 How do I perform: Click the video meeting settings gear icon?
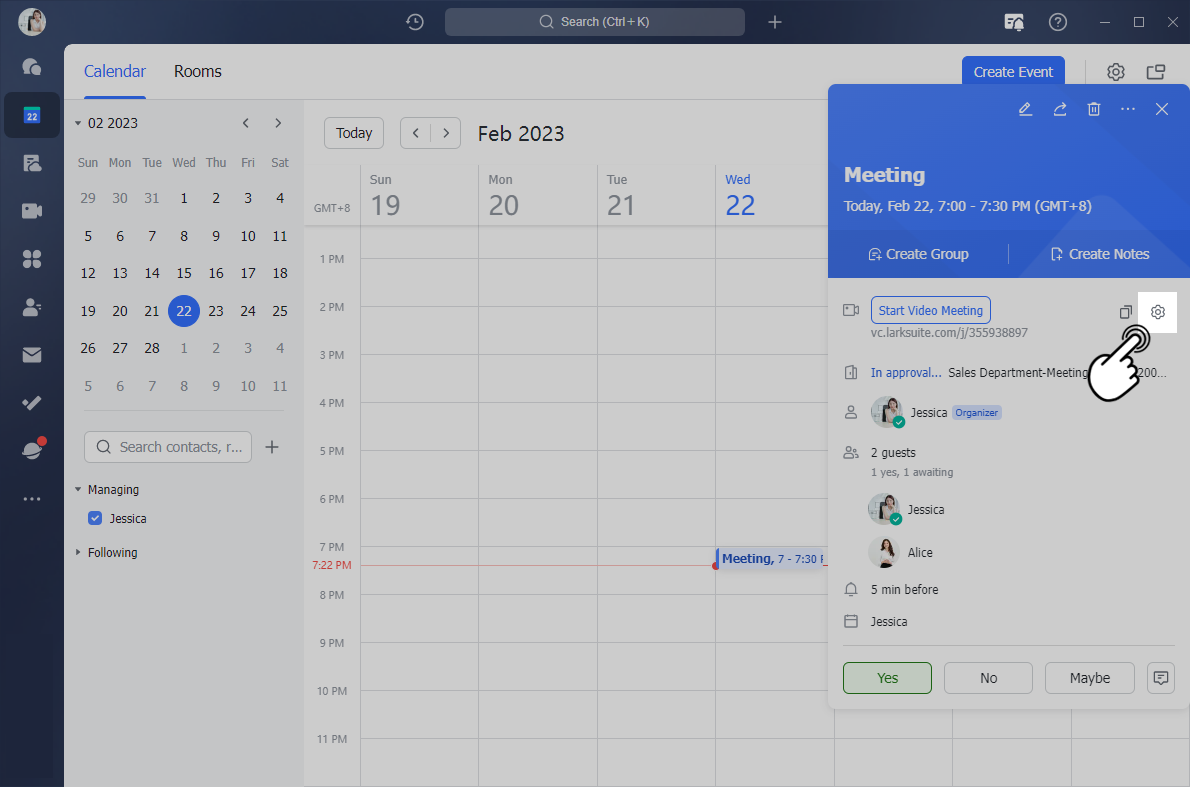tap(1158, 312)
